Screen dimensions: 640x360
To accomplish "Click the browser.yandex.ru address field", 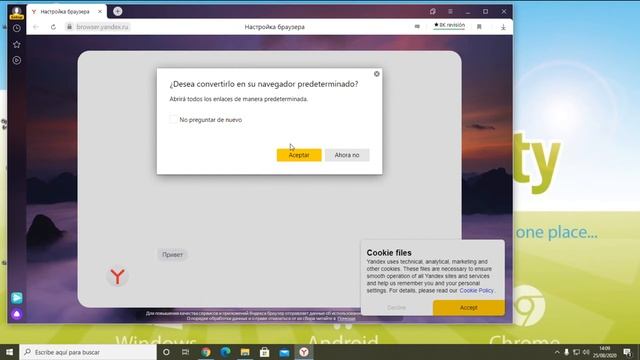I will pyautogui.click(x=102, y=27).
